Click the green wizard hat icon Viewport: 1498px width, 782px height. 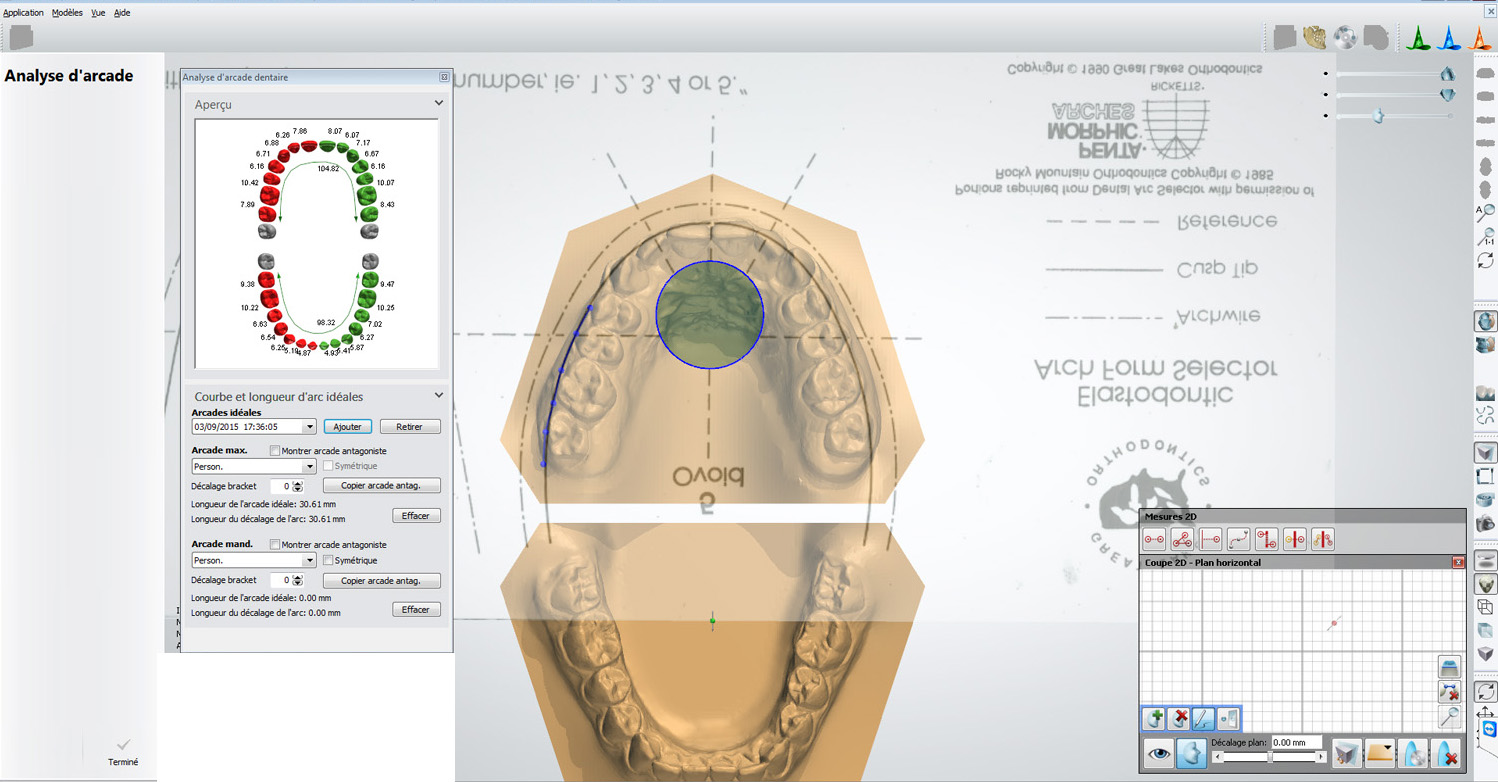point(1417,38)
